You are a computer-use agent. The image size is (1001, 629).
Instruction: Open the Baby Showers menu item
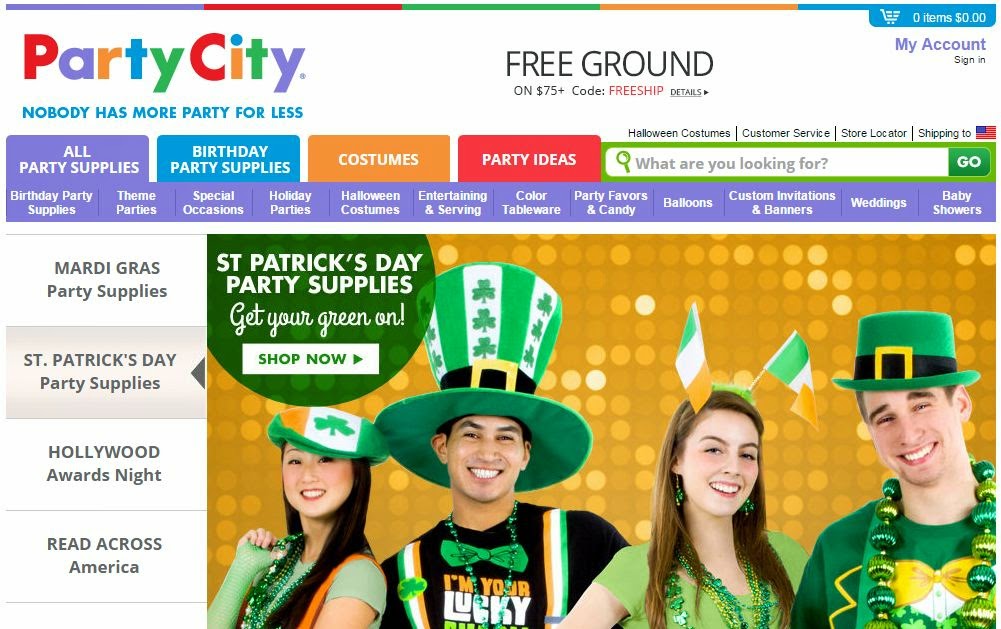tap(956, 202)
